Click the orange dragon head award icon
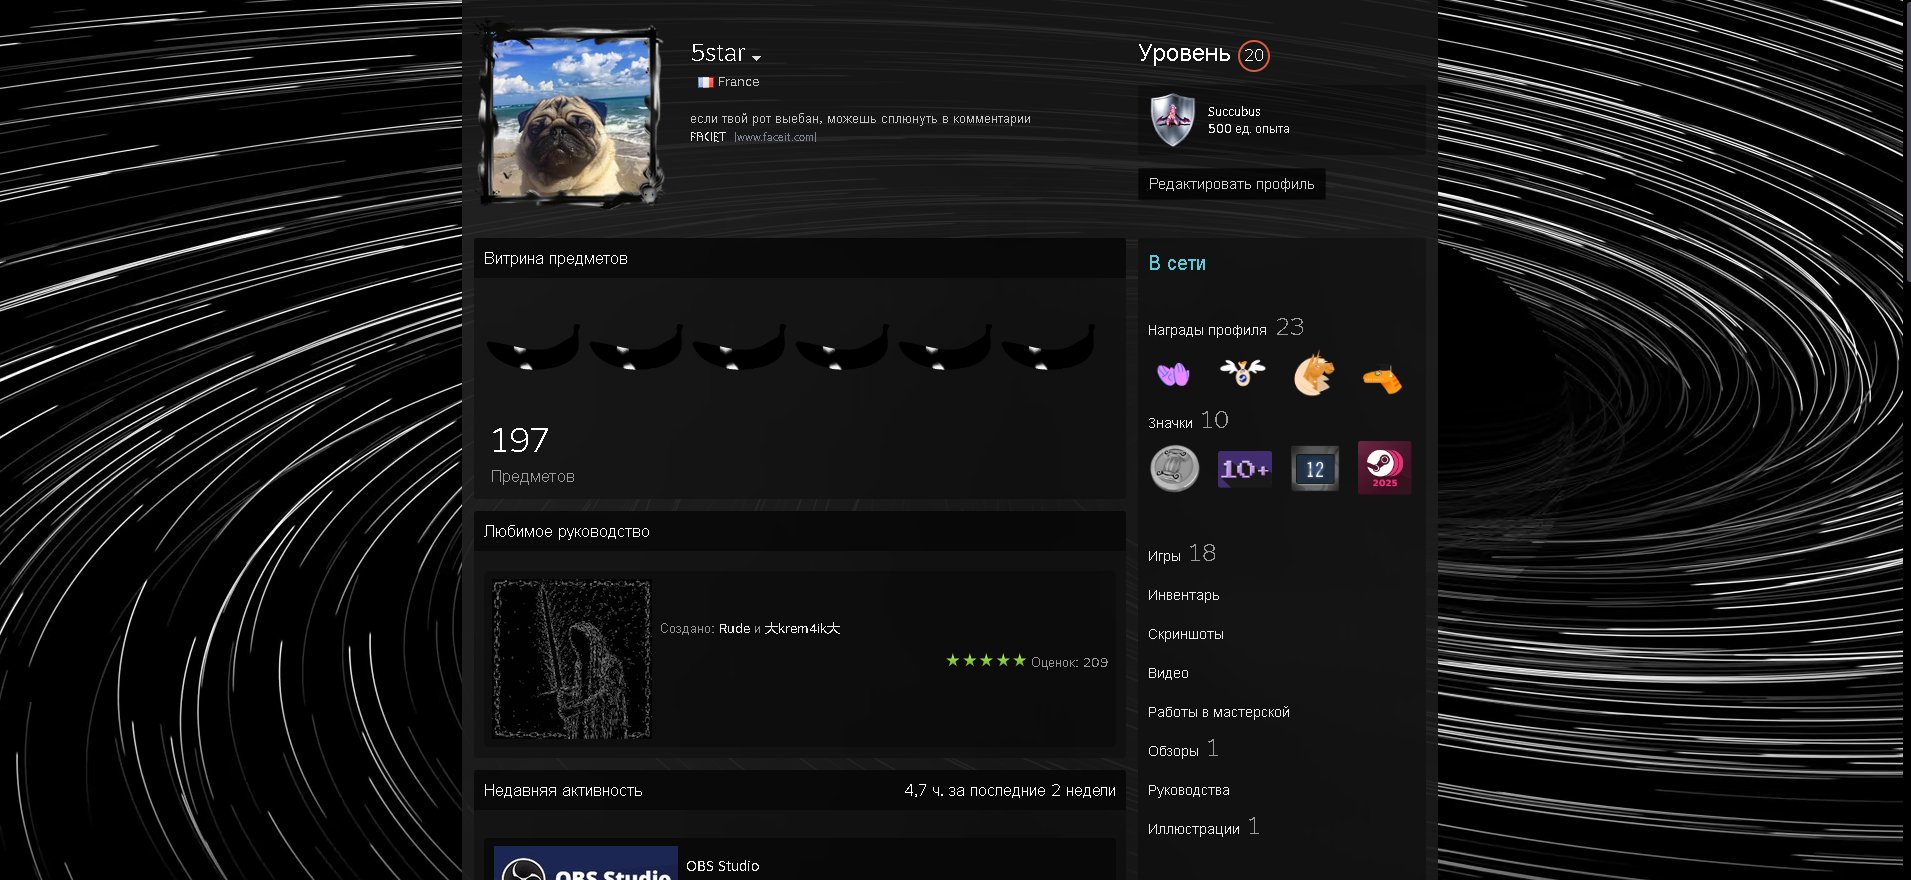Image resolution: width=1911 pixels, height=880 pixels. (1313, 374)
